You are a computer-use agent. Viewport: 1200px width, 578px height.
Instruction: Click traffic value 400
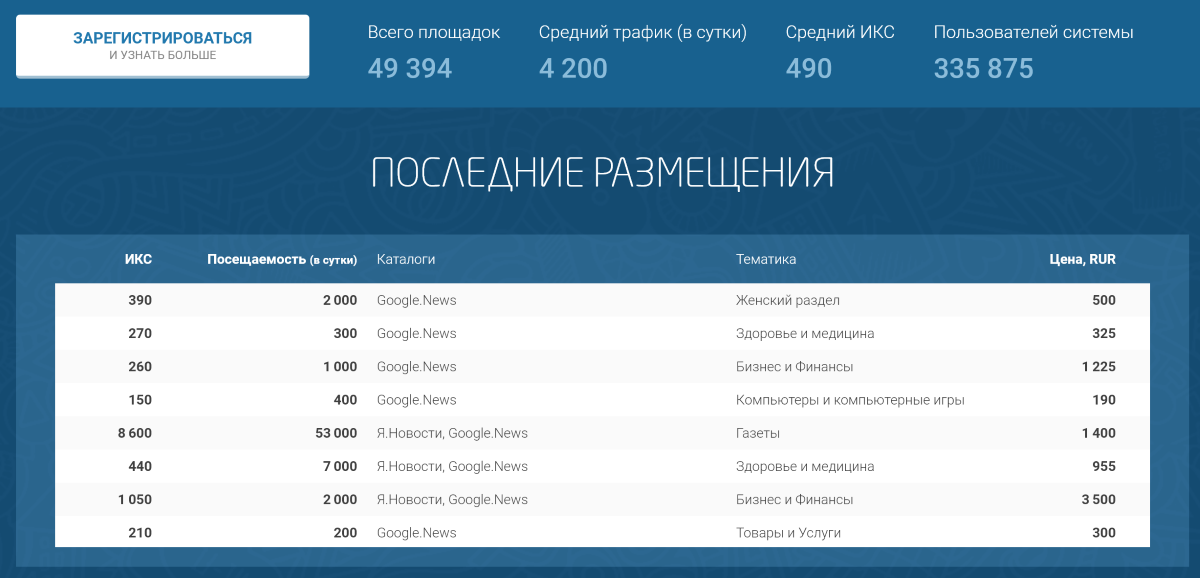coord(345,400)
